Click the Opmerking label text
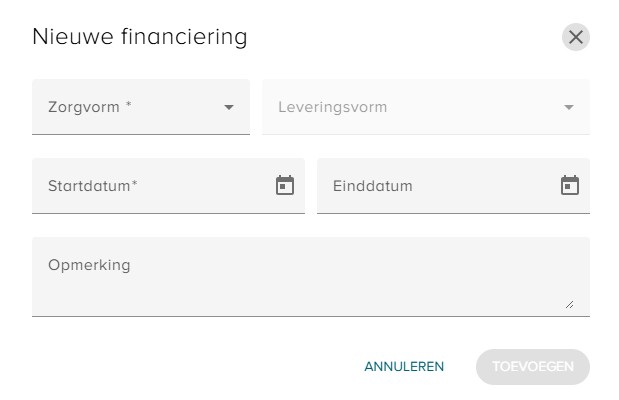This screenshot has height=400, width=619. [89, 265]
